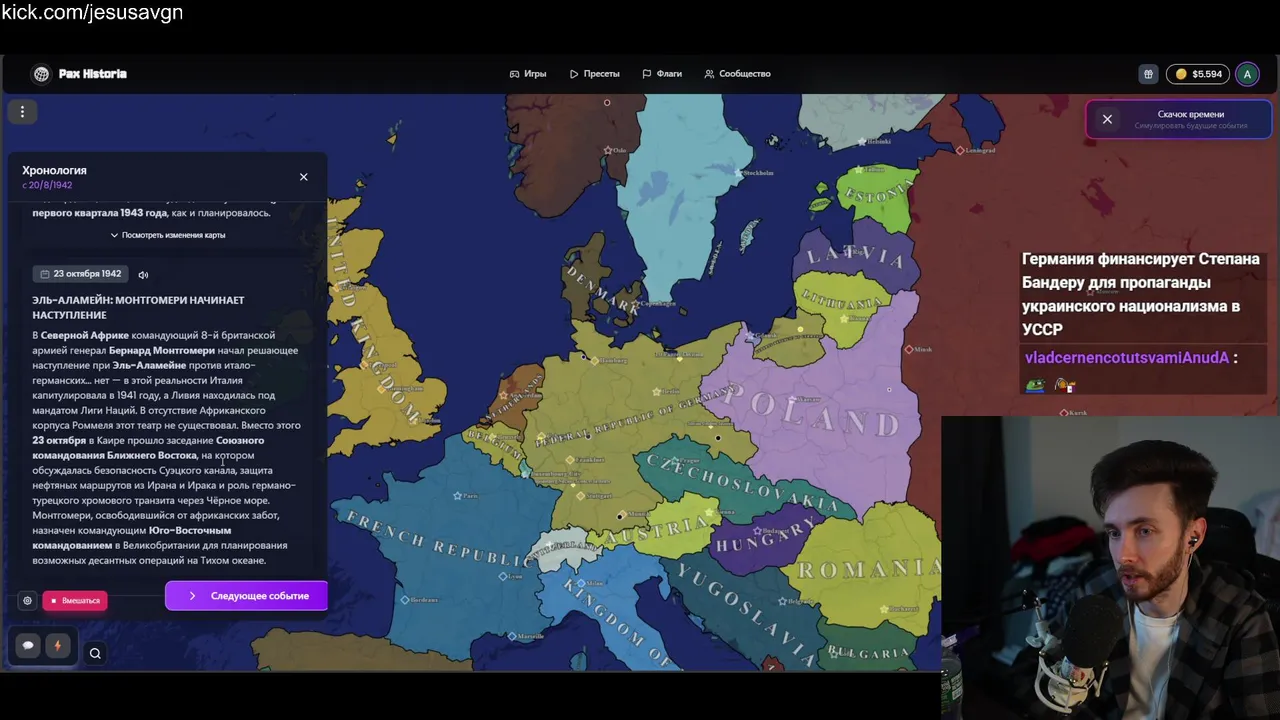1280x720 pixels.
Task: Click headline ЭЛЬ-АЛАМЕЙН: МОНТГОМЕРИ НАЧИНАЕТ НАСТУПЛЕНИЕ
Action: click(138, 307)
